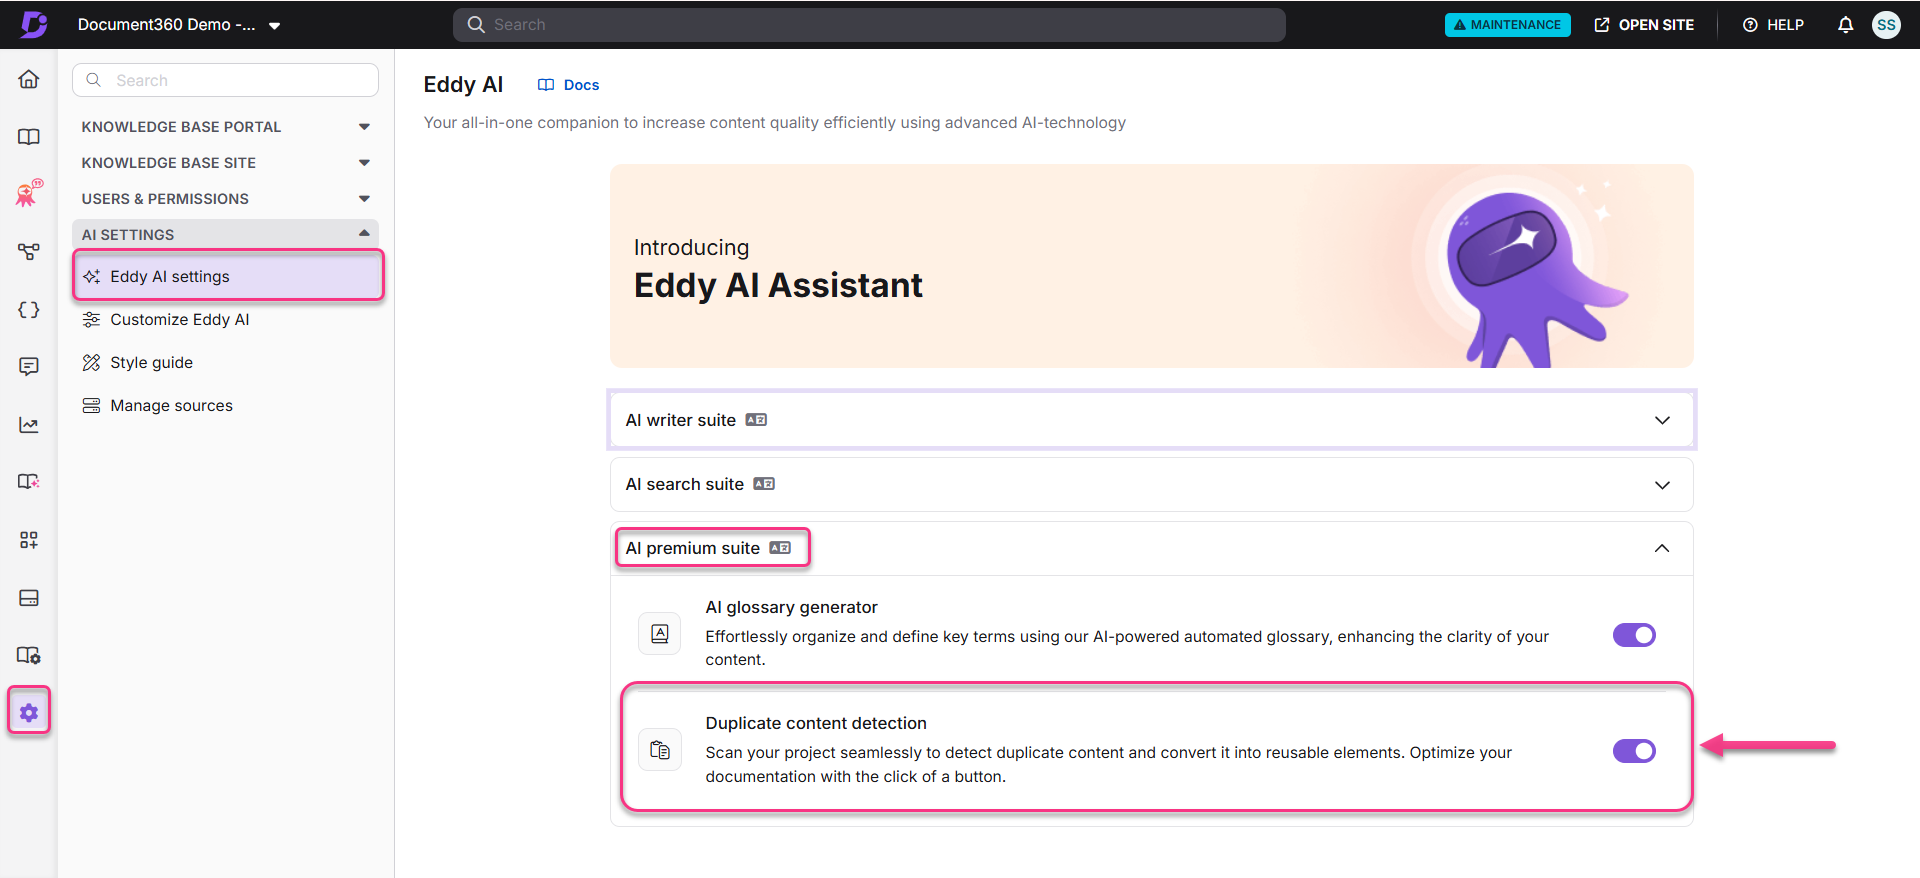Click the Eddy AI octopus sidebar icon
This screenshot has width=1920, height=878.
29,193
